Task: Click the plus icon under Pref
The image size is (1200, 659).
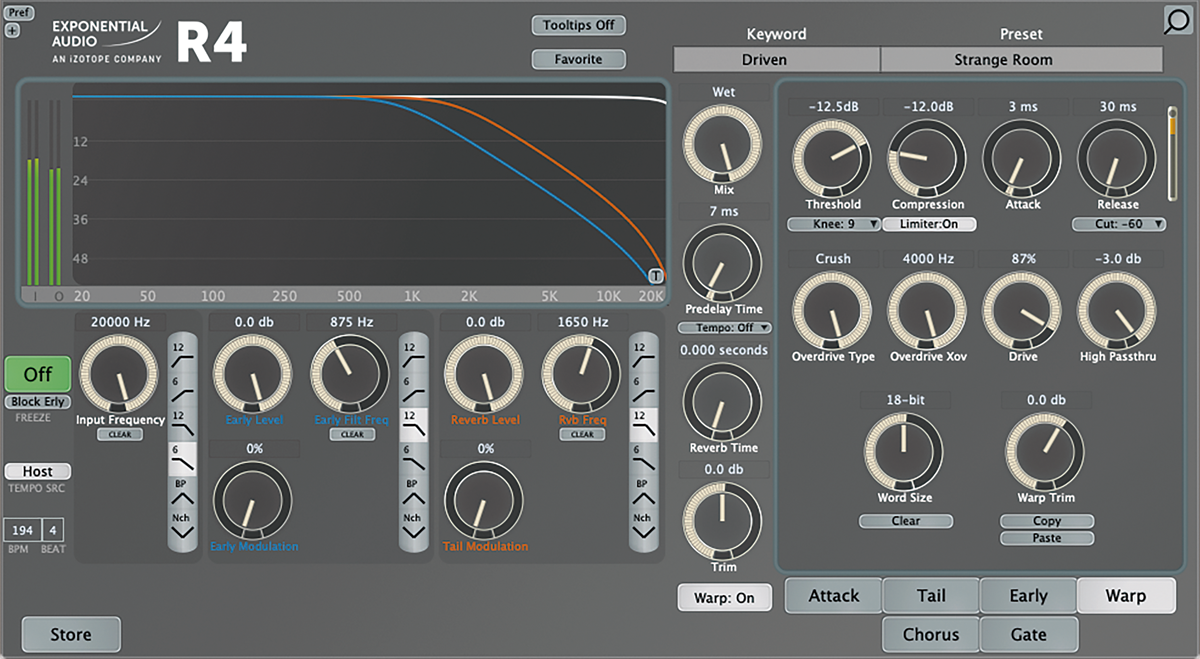Action: (x=12, y=30)
